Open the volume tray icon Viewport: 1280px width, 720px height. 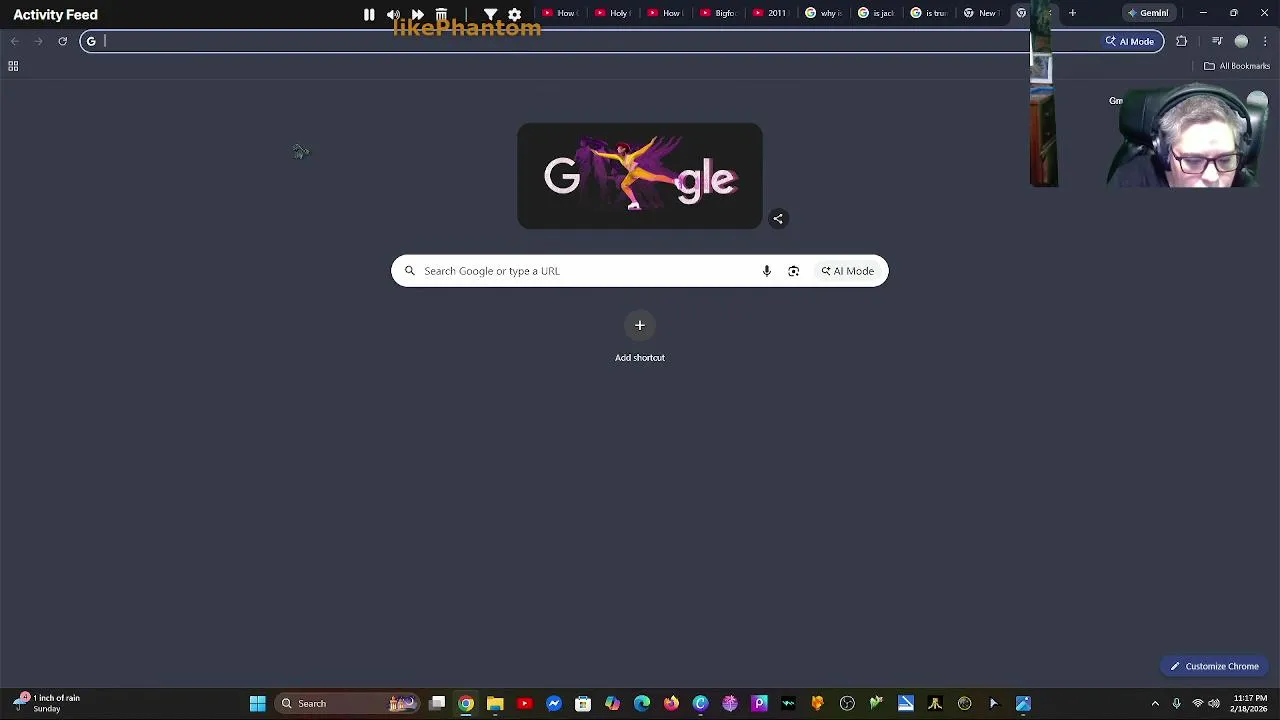point(1214,703)
